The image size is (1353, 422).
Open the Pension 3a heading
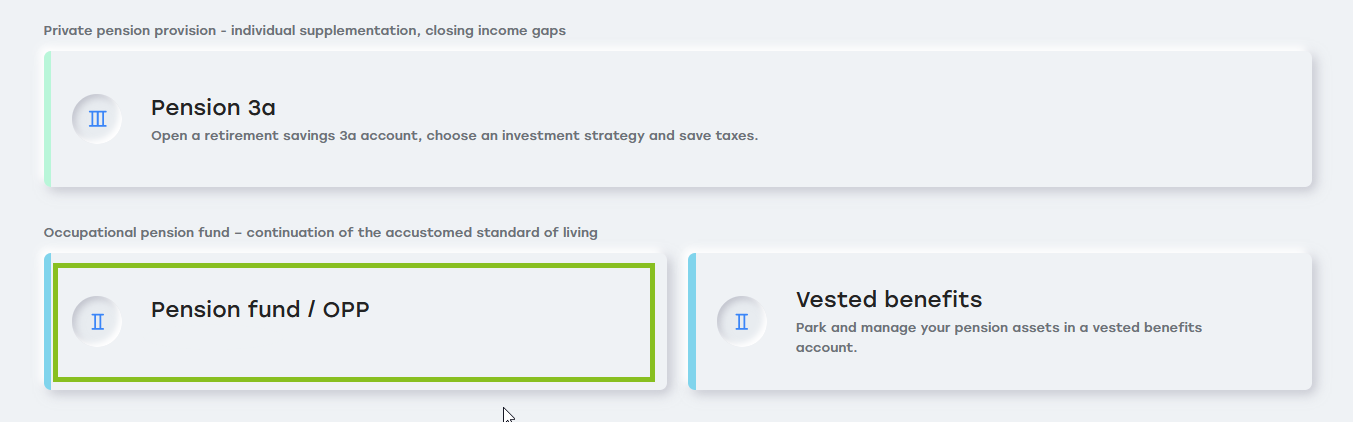coord(212,107)
